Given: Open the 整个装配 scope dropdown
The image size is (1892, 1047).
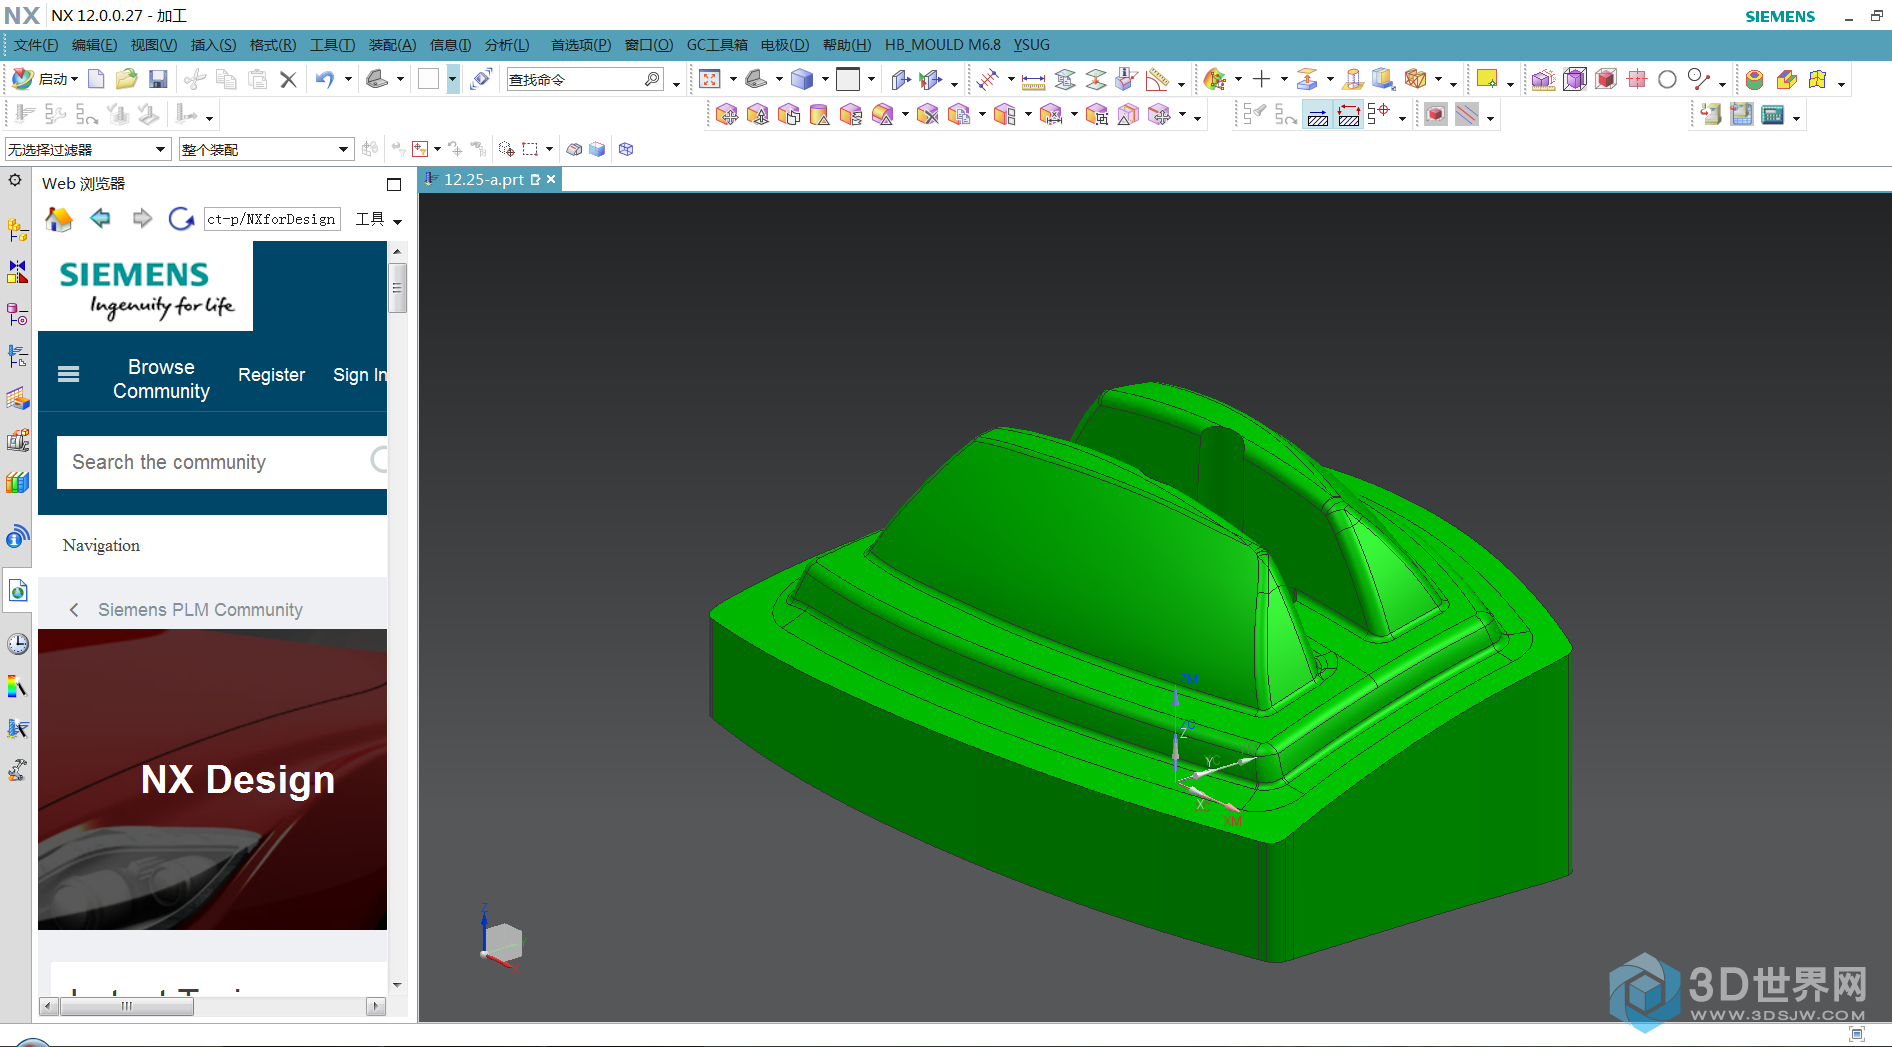Looking at the screenshot, I should [x=266, y=149].
